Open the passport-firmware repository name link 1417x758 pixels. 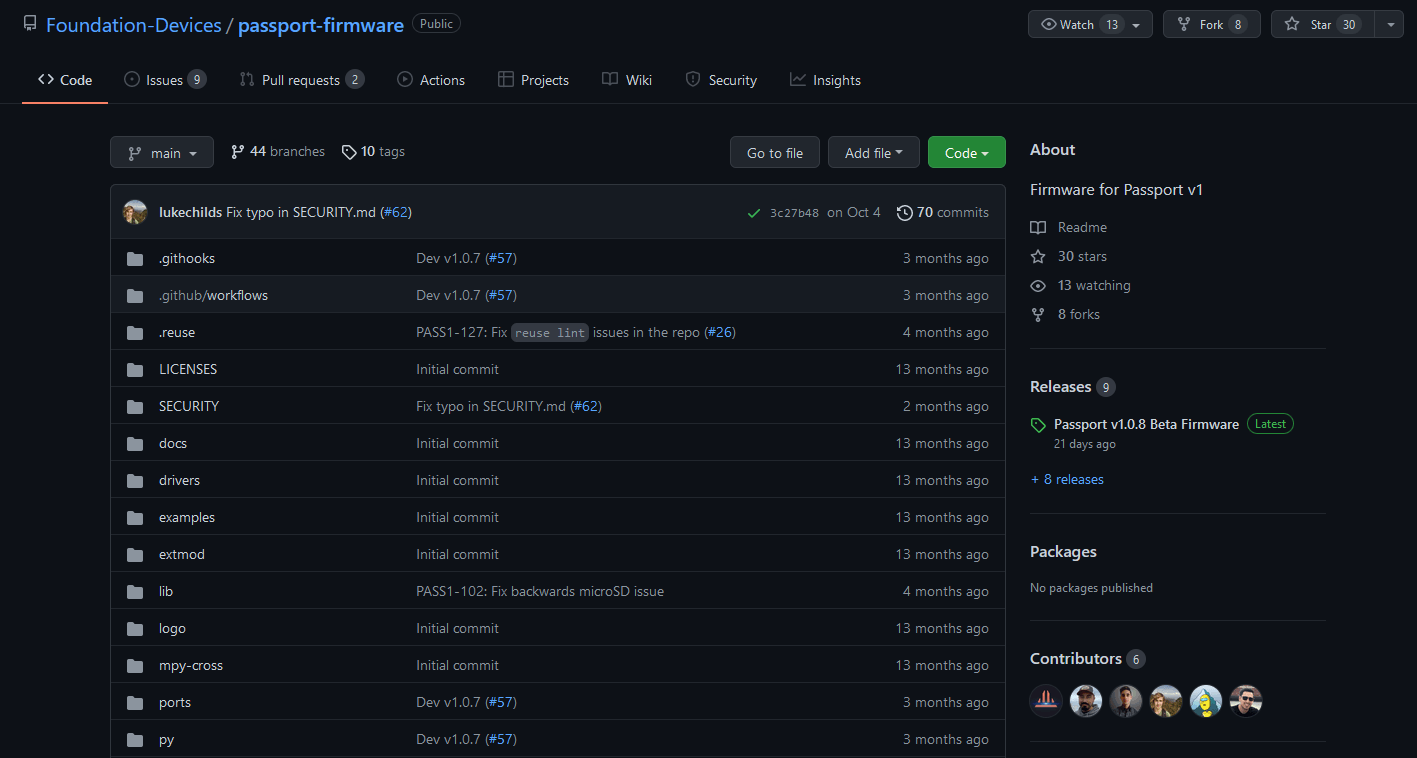point(321,25)
